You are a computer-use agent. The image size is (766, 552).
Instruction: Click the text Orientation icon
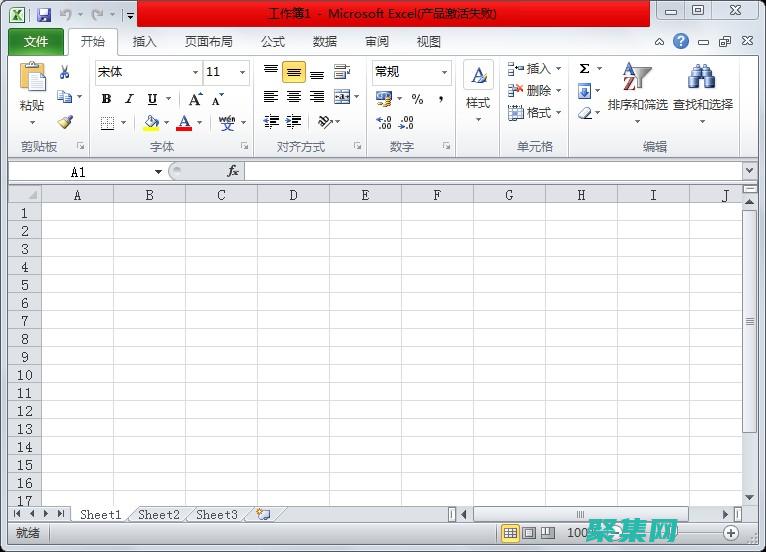tap(325, 121)
